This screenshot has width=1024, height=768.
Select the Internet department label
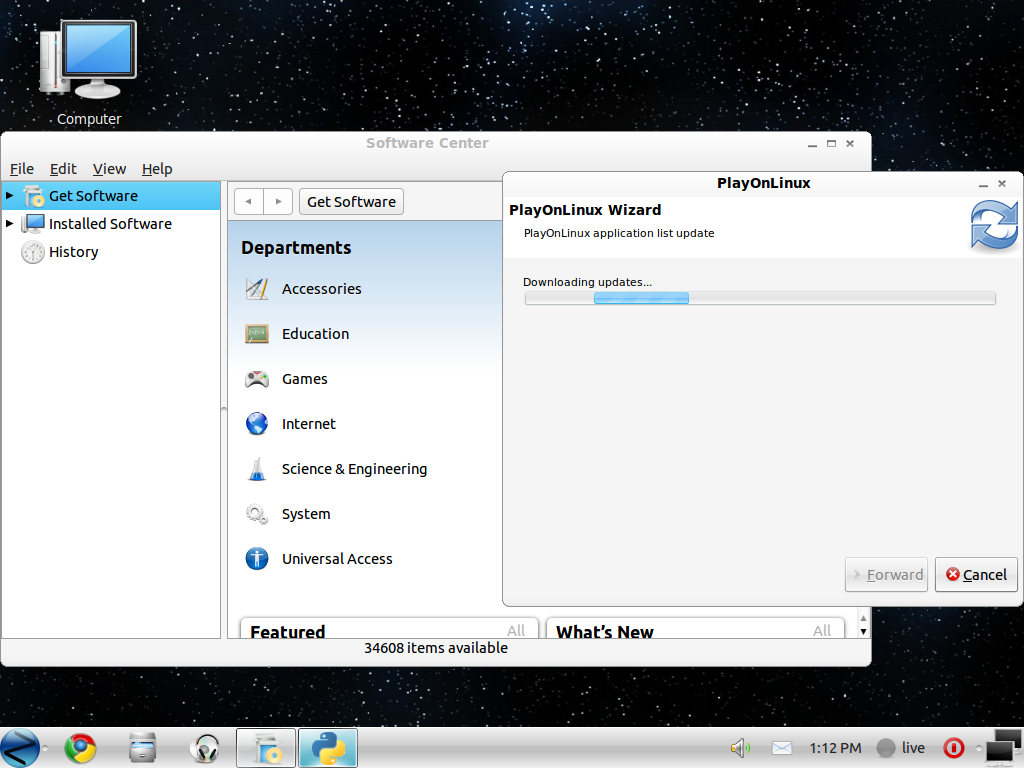pyautogui.click(x=308, y=424)
